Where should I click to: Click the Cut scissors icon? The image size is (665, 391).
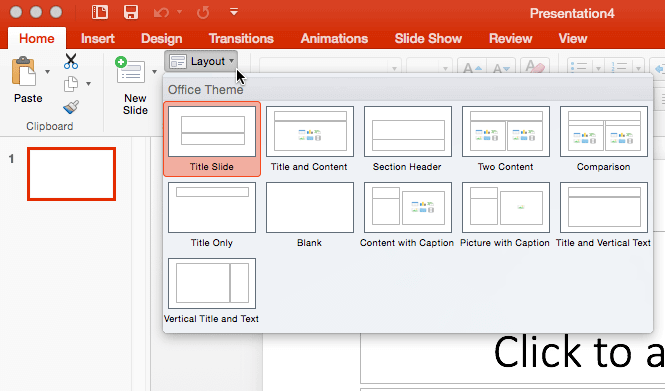[71, 61]
